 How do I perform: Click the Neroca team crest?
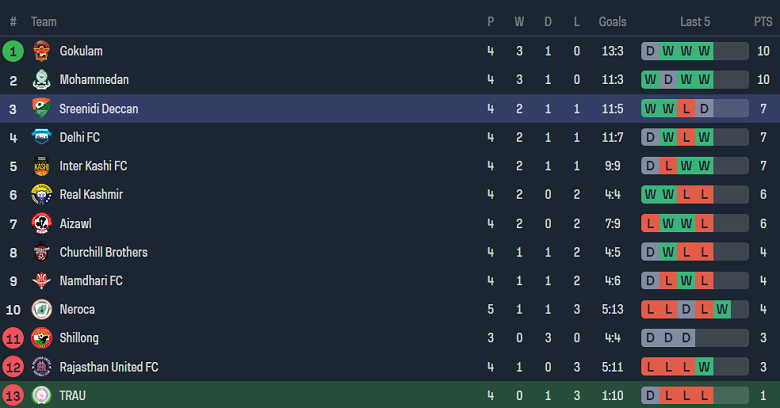tap(41, 310)
